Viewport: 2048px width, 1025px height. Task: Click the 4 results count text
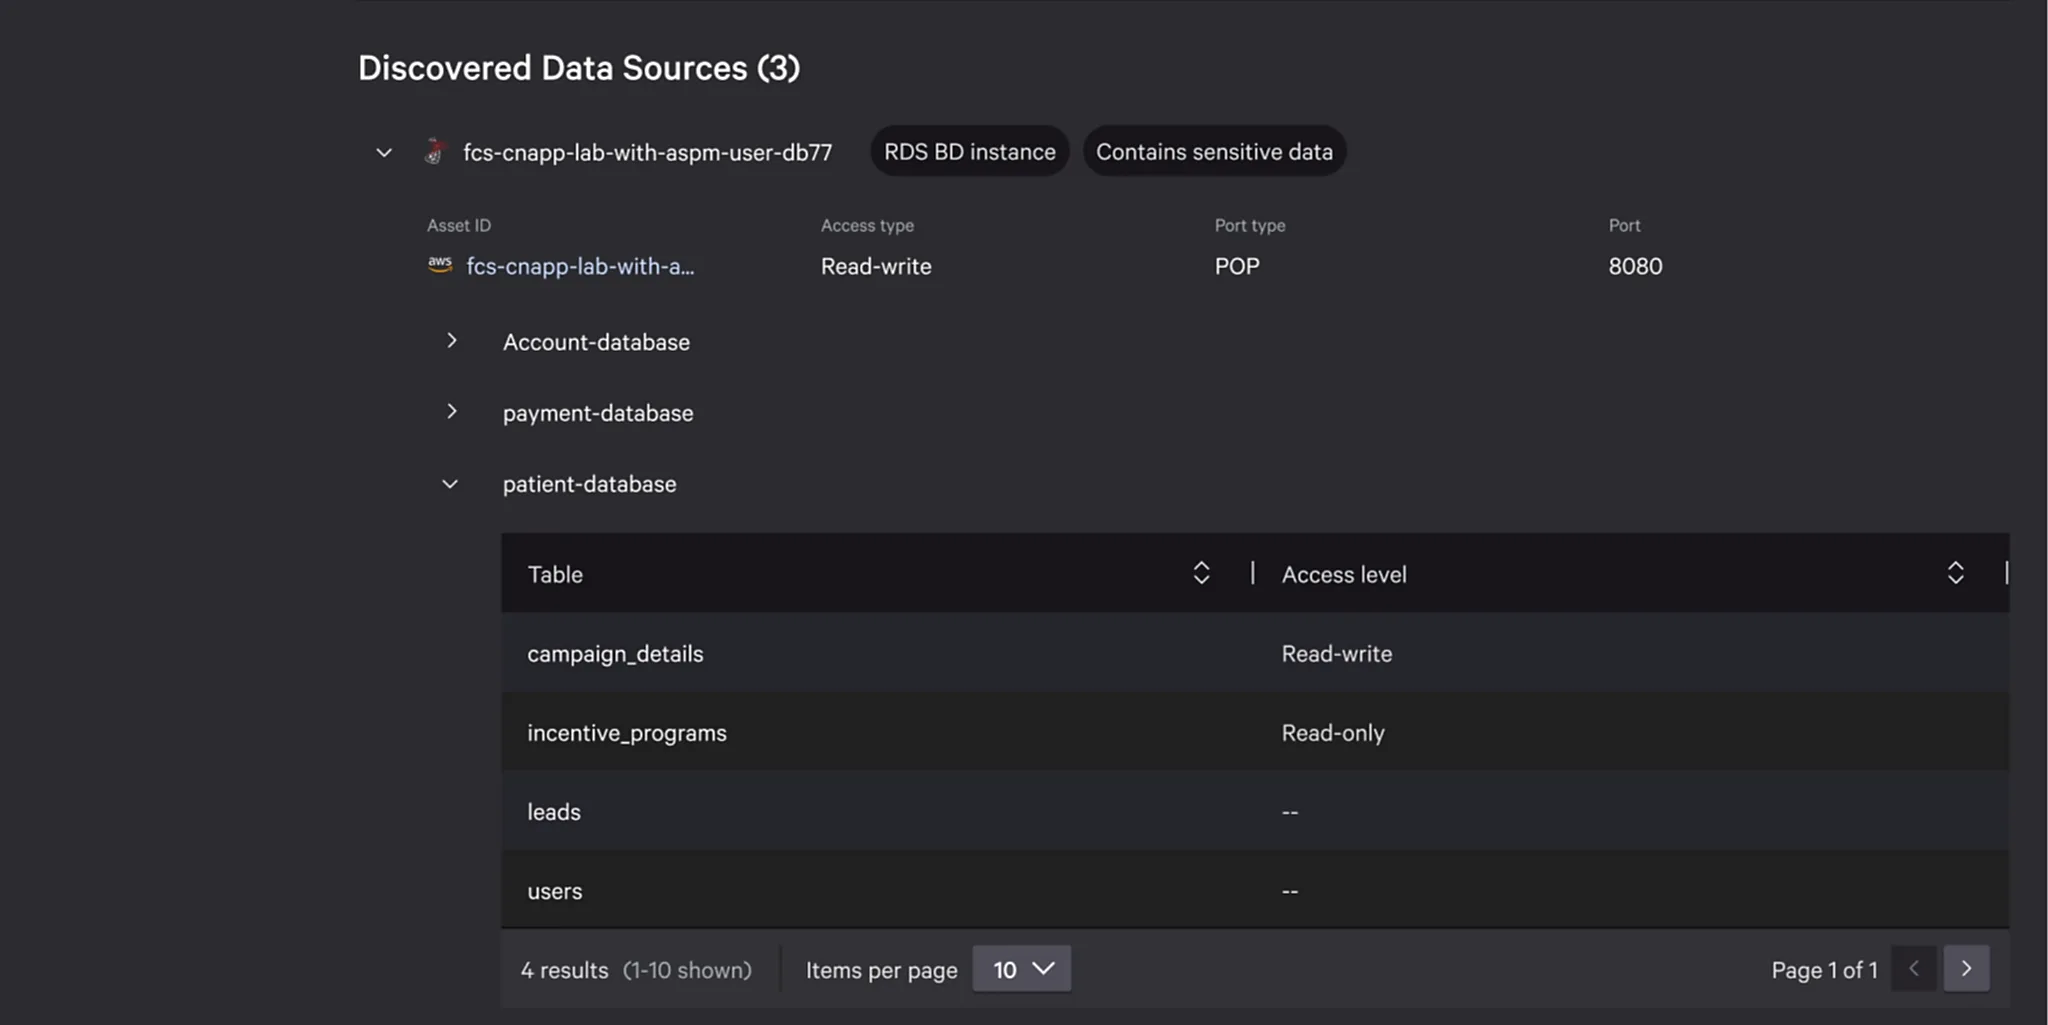[x=564, y=970]
